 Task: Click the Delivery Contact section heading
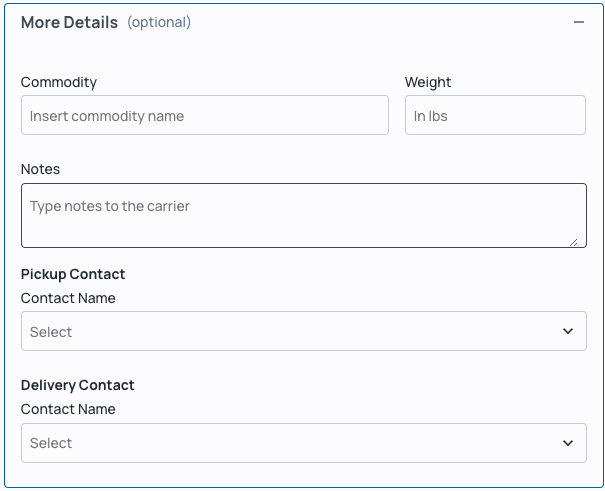click(x=77, y=385)
